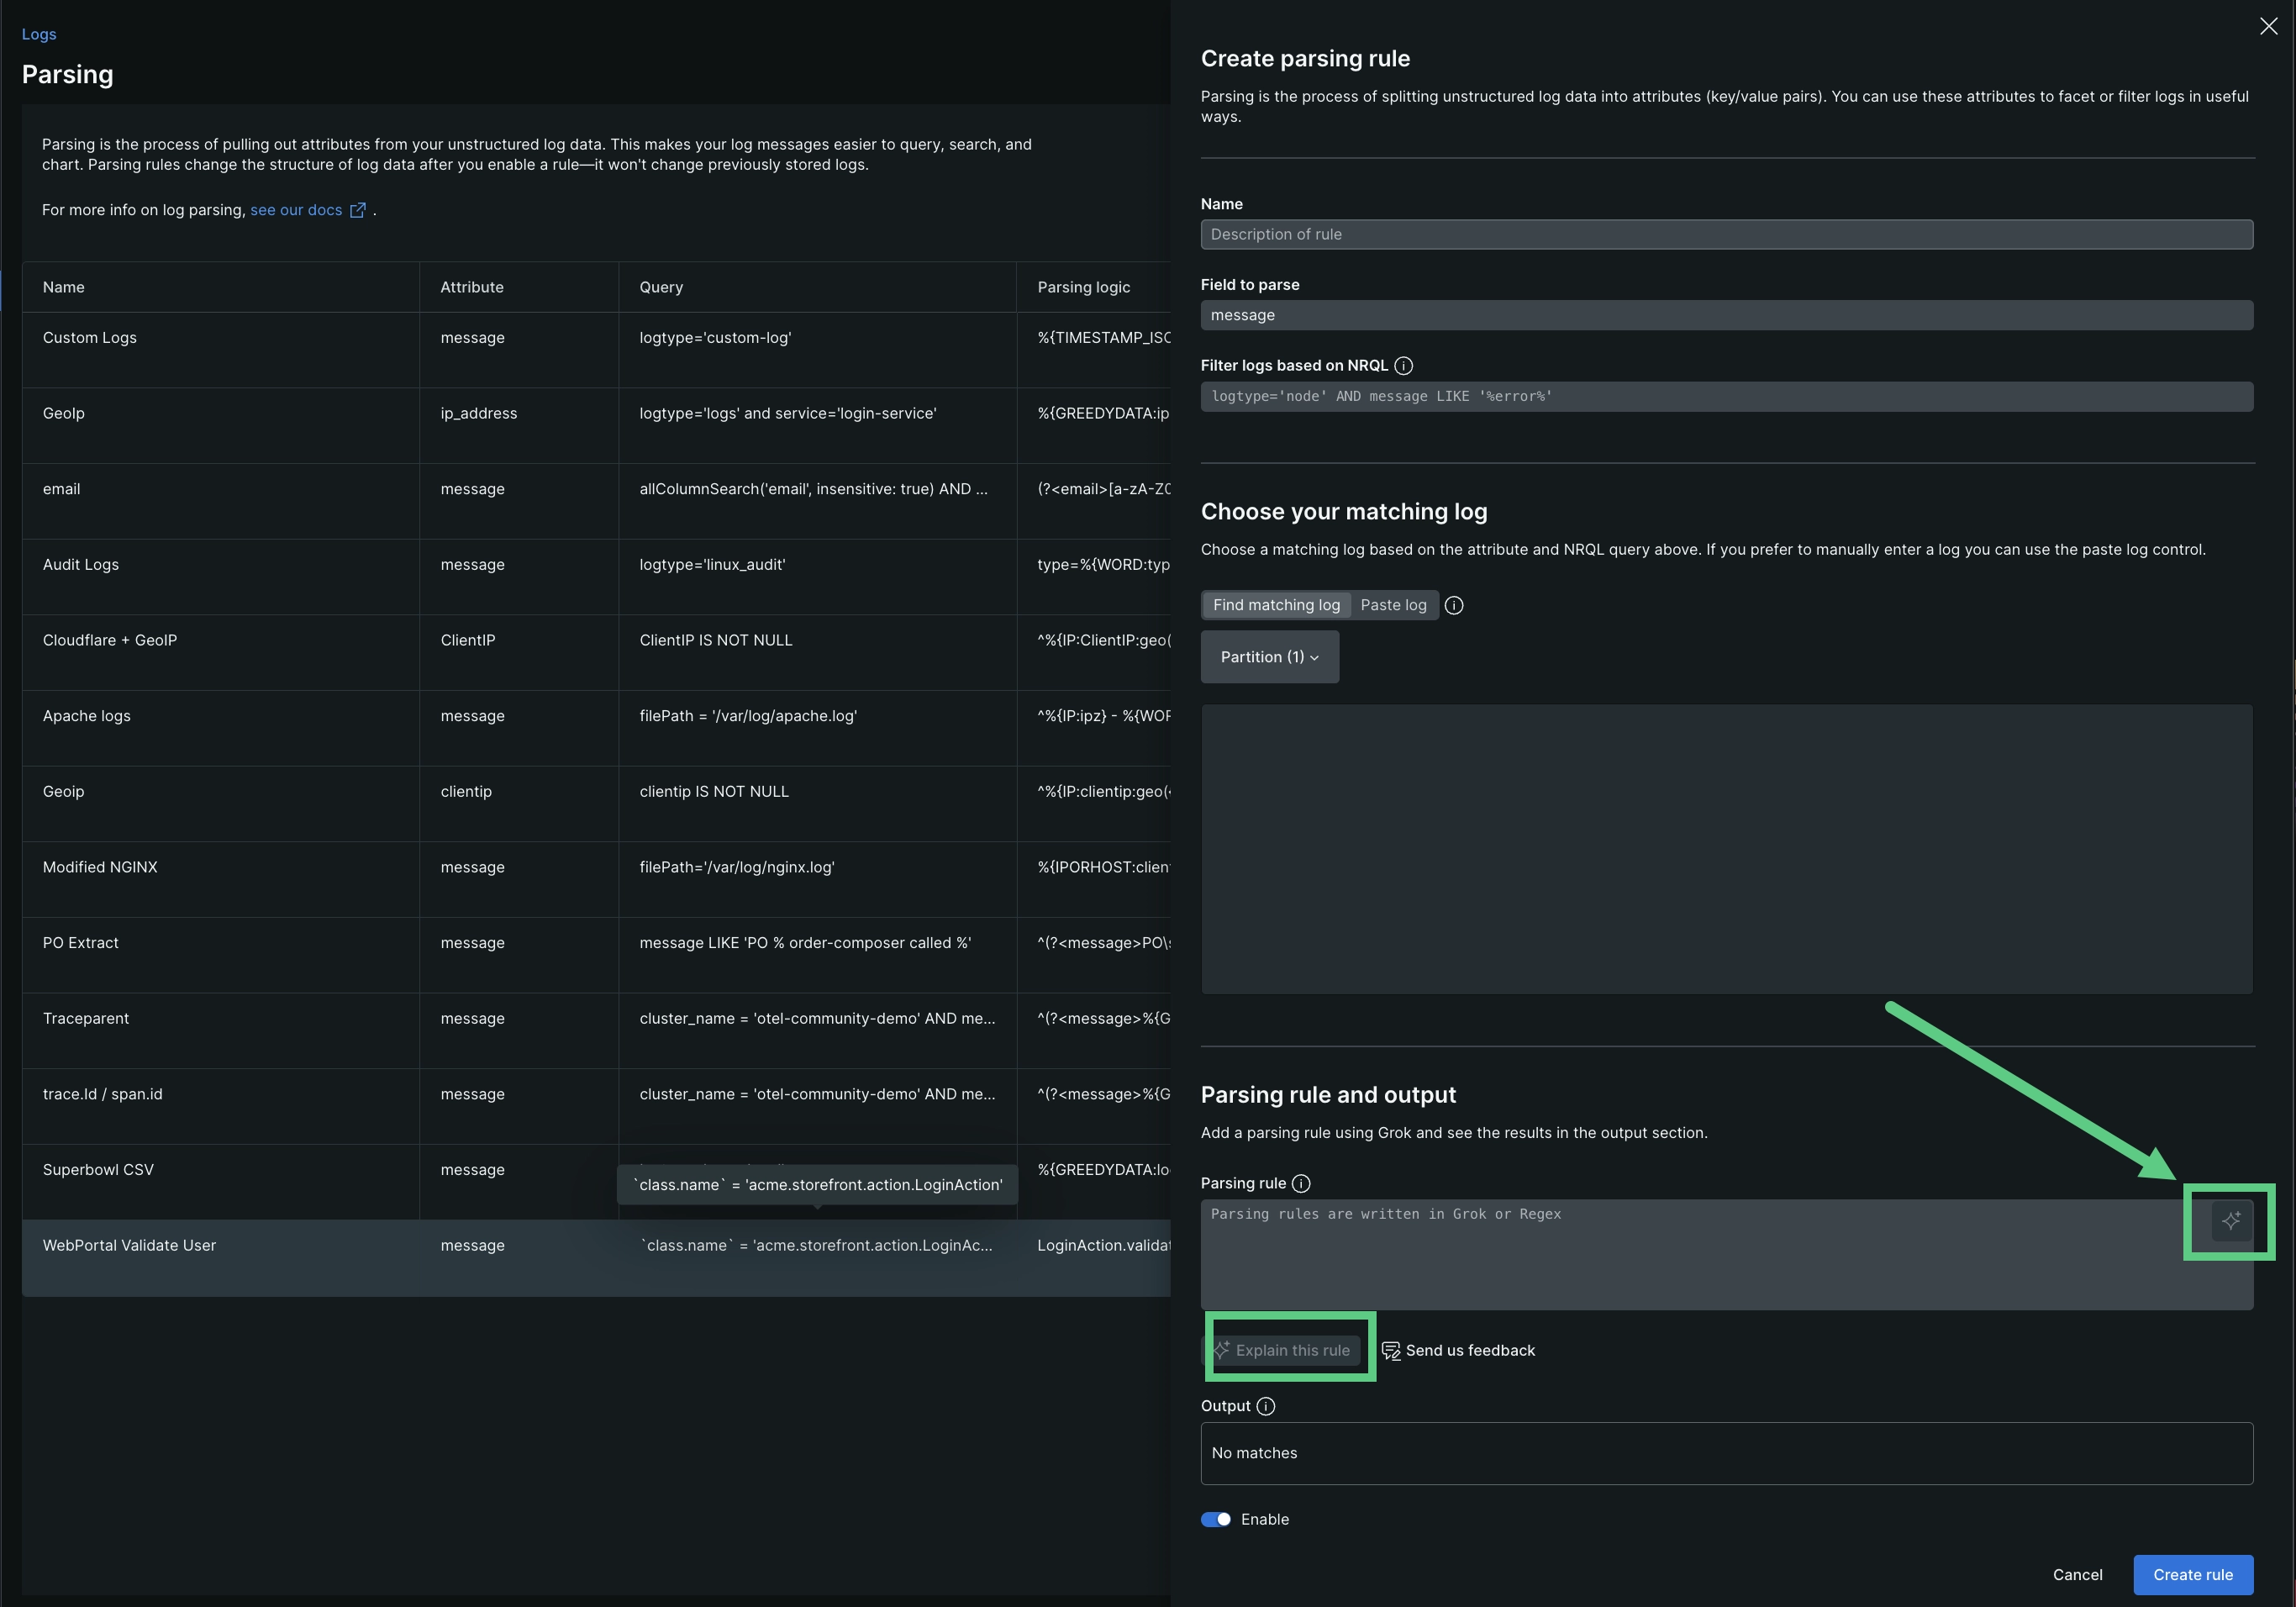Screen dimensions: 2296x1607
Task: Disable the rule using the Enable toggle
Action: pos(1214,1519)
